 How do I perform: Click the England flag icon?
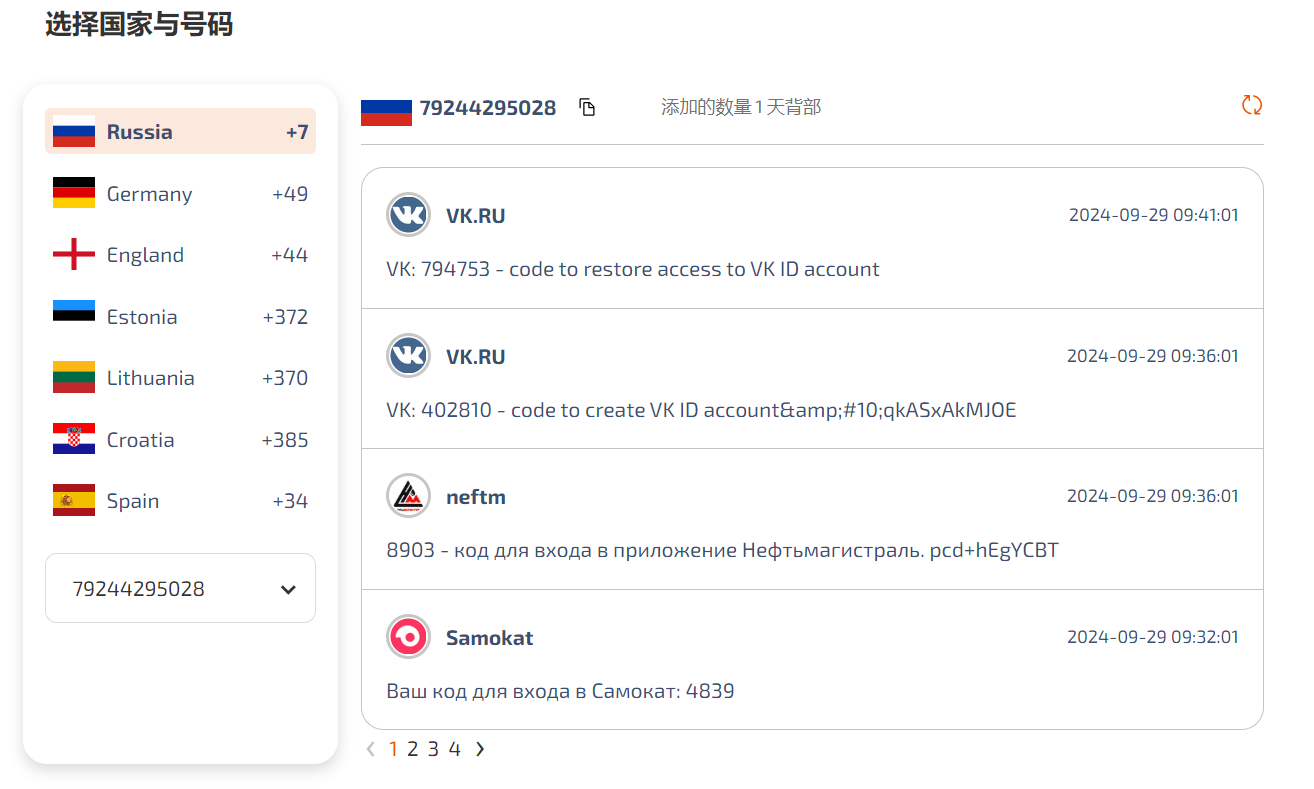[x=74, y=255]
